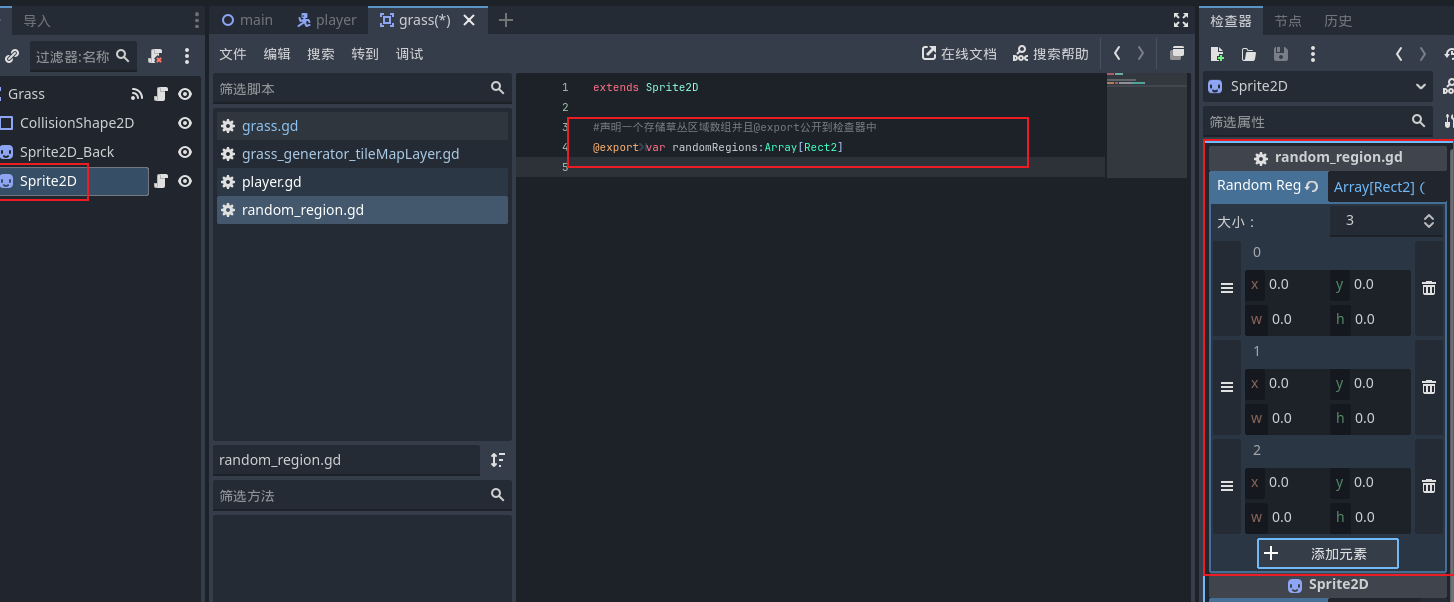Save the current resource in inspector

point(1281,54)
